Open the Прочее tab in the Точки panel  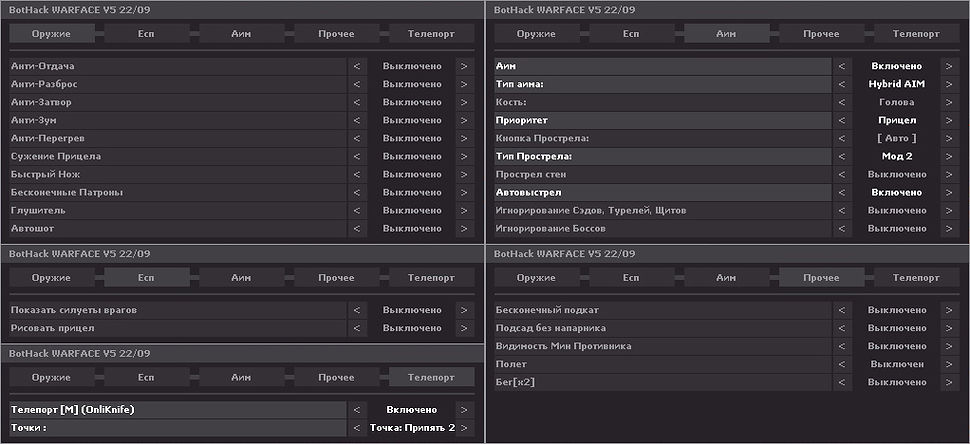pos(337,377)
